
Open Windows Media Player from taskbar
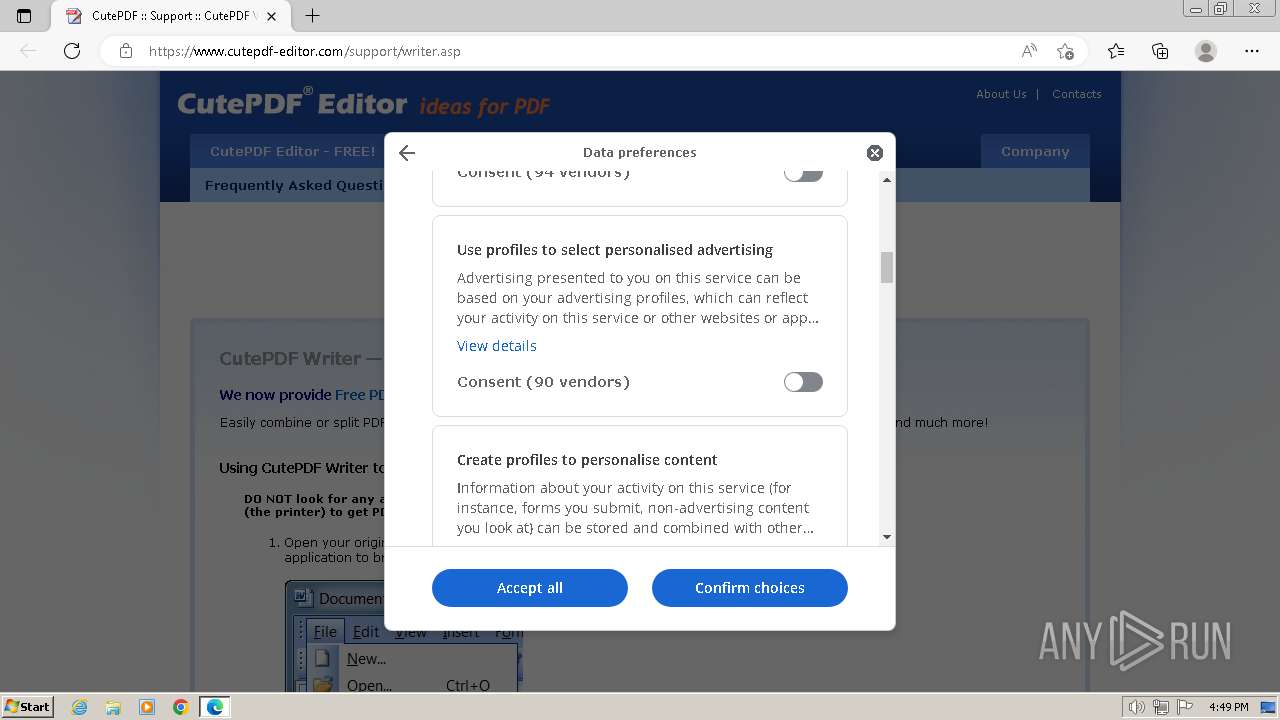(x=147, y=707)
